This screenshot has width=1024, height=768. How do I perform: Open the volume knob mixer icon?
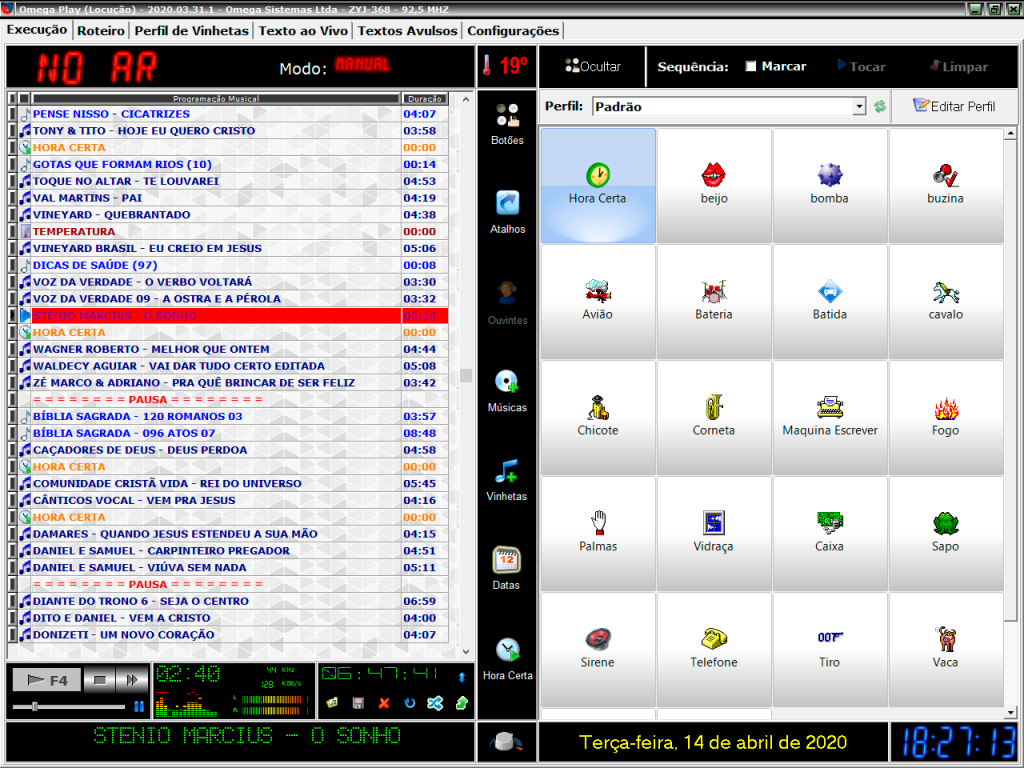point(507,742)
